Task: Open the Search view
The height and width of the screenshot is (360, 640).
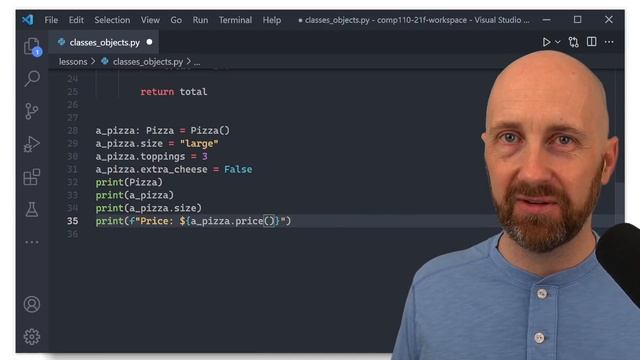Action: pos(32,78)
